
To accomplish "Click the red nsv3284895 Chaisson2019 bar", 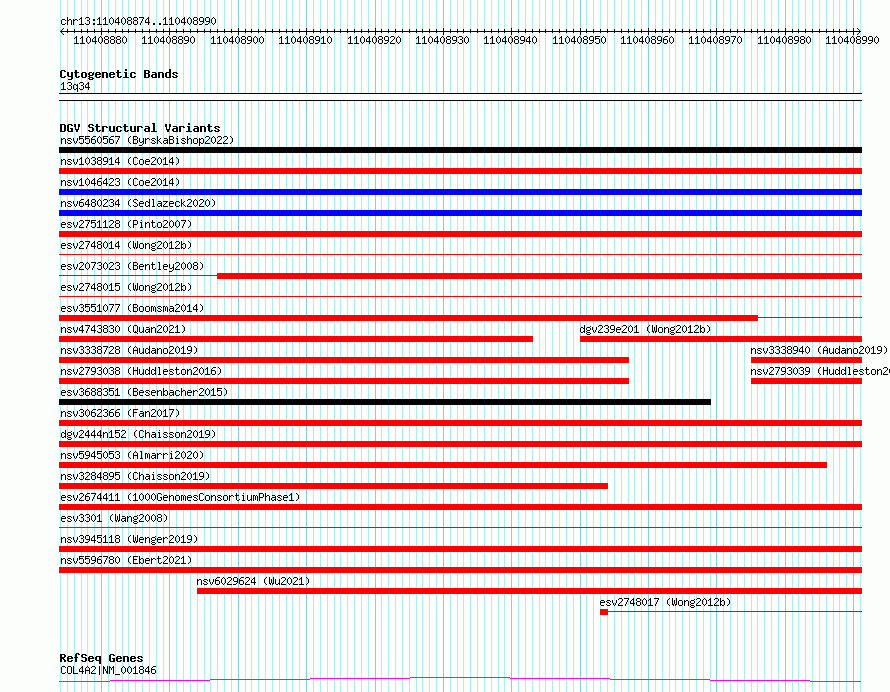I will (333, 486).
